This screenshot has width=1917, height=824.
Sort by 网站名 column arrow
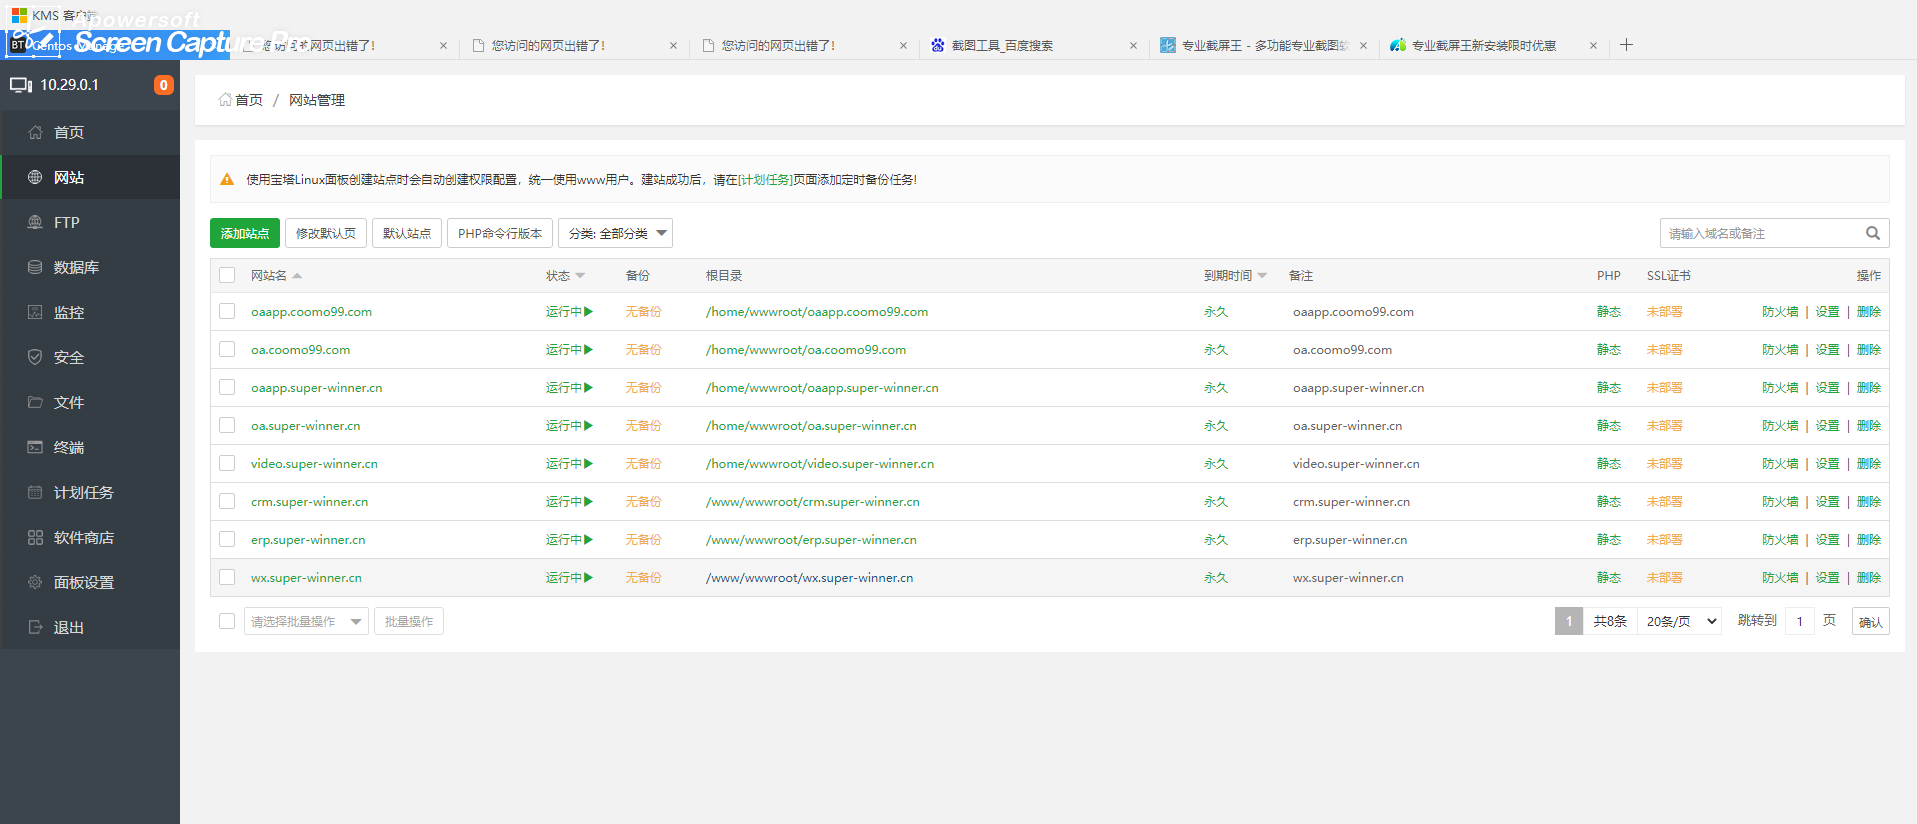(x=297, y=276)
